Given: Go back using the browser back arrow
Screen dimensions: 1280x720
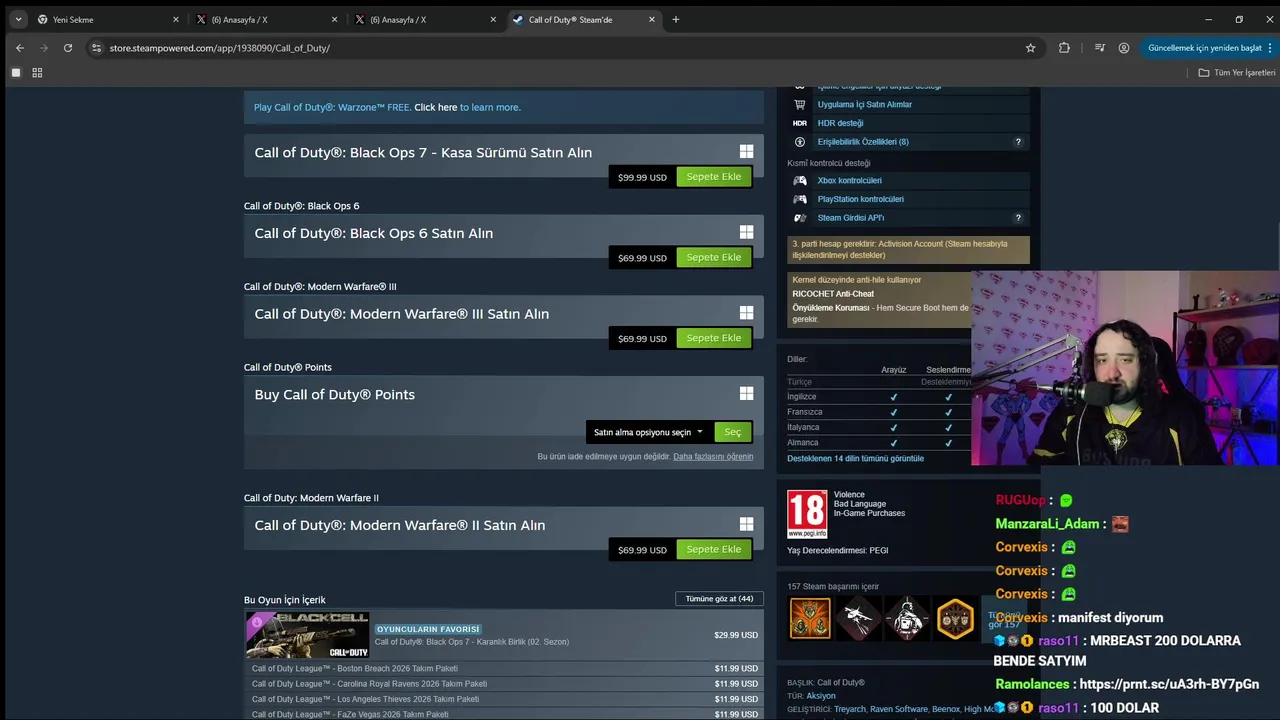Looking at the screenshot, I should 19,48.
